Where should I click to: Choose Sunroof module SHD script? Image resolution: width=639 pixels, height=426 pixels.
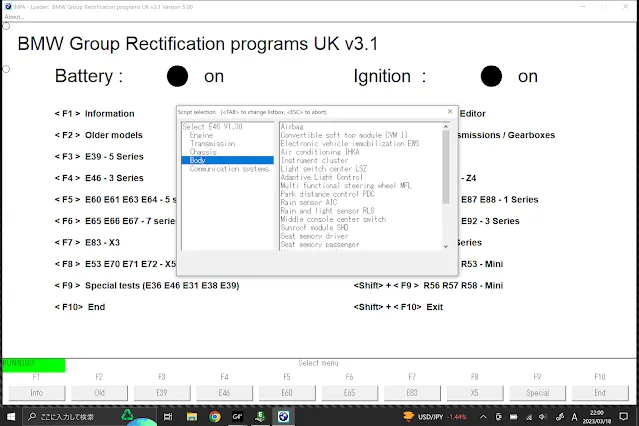[314, 228]
